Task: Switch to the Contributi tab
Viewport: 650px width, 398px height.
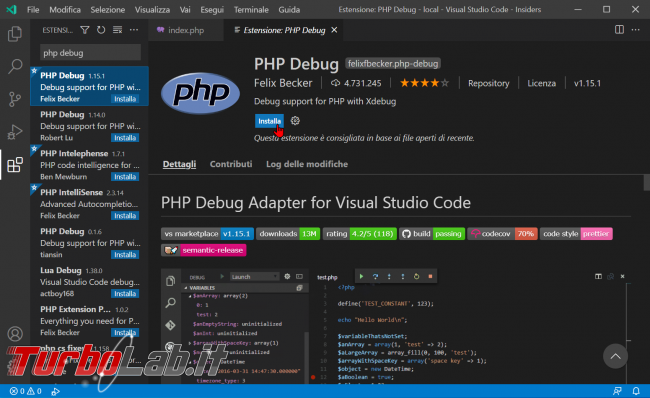Action: pos(231,164)
